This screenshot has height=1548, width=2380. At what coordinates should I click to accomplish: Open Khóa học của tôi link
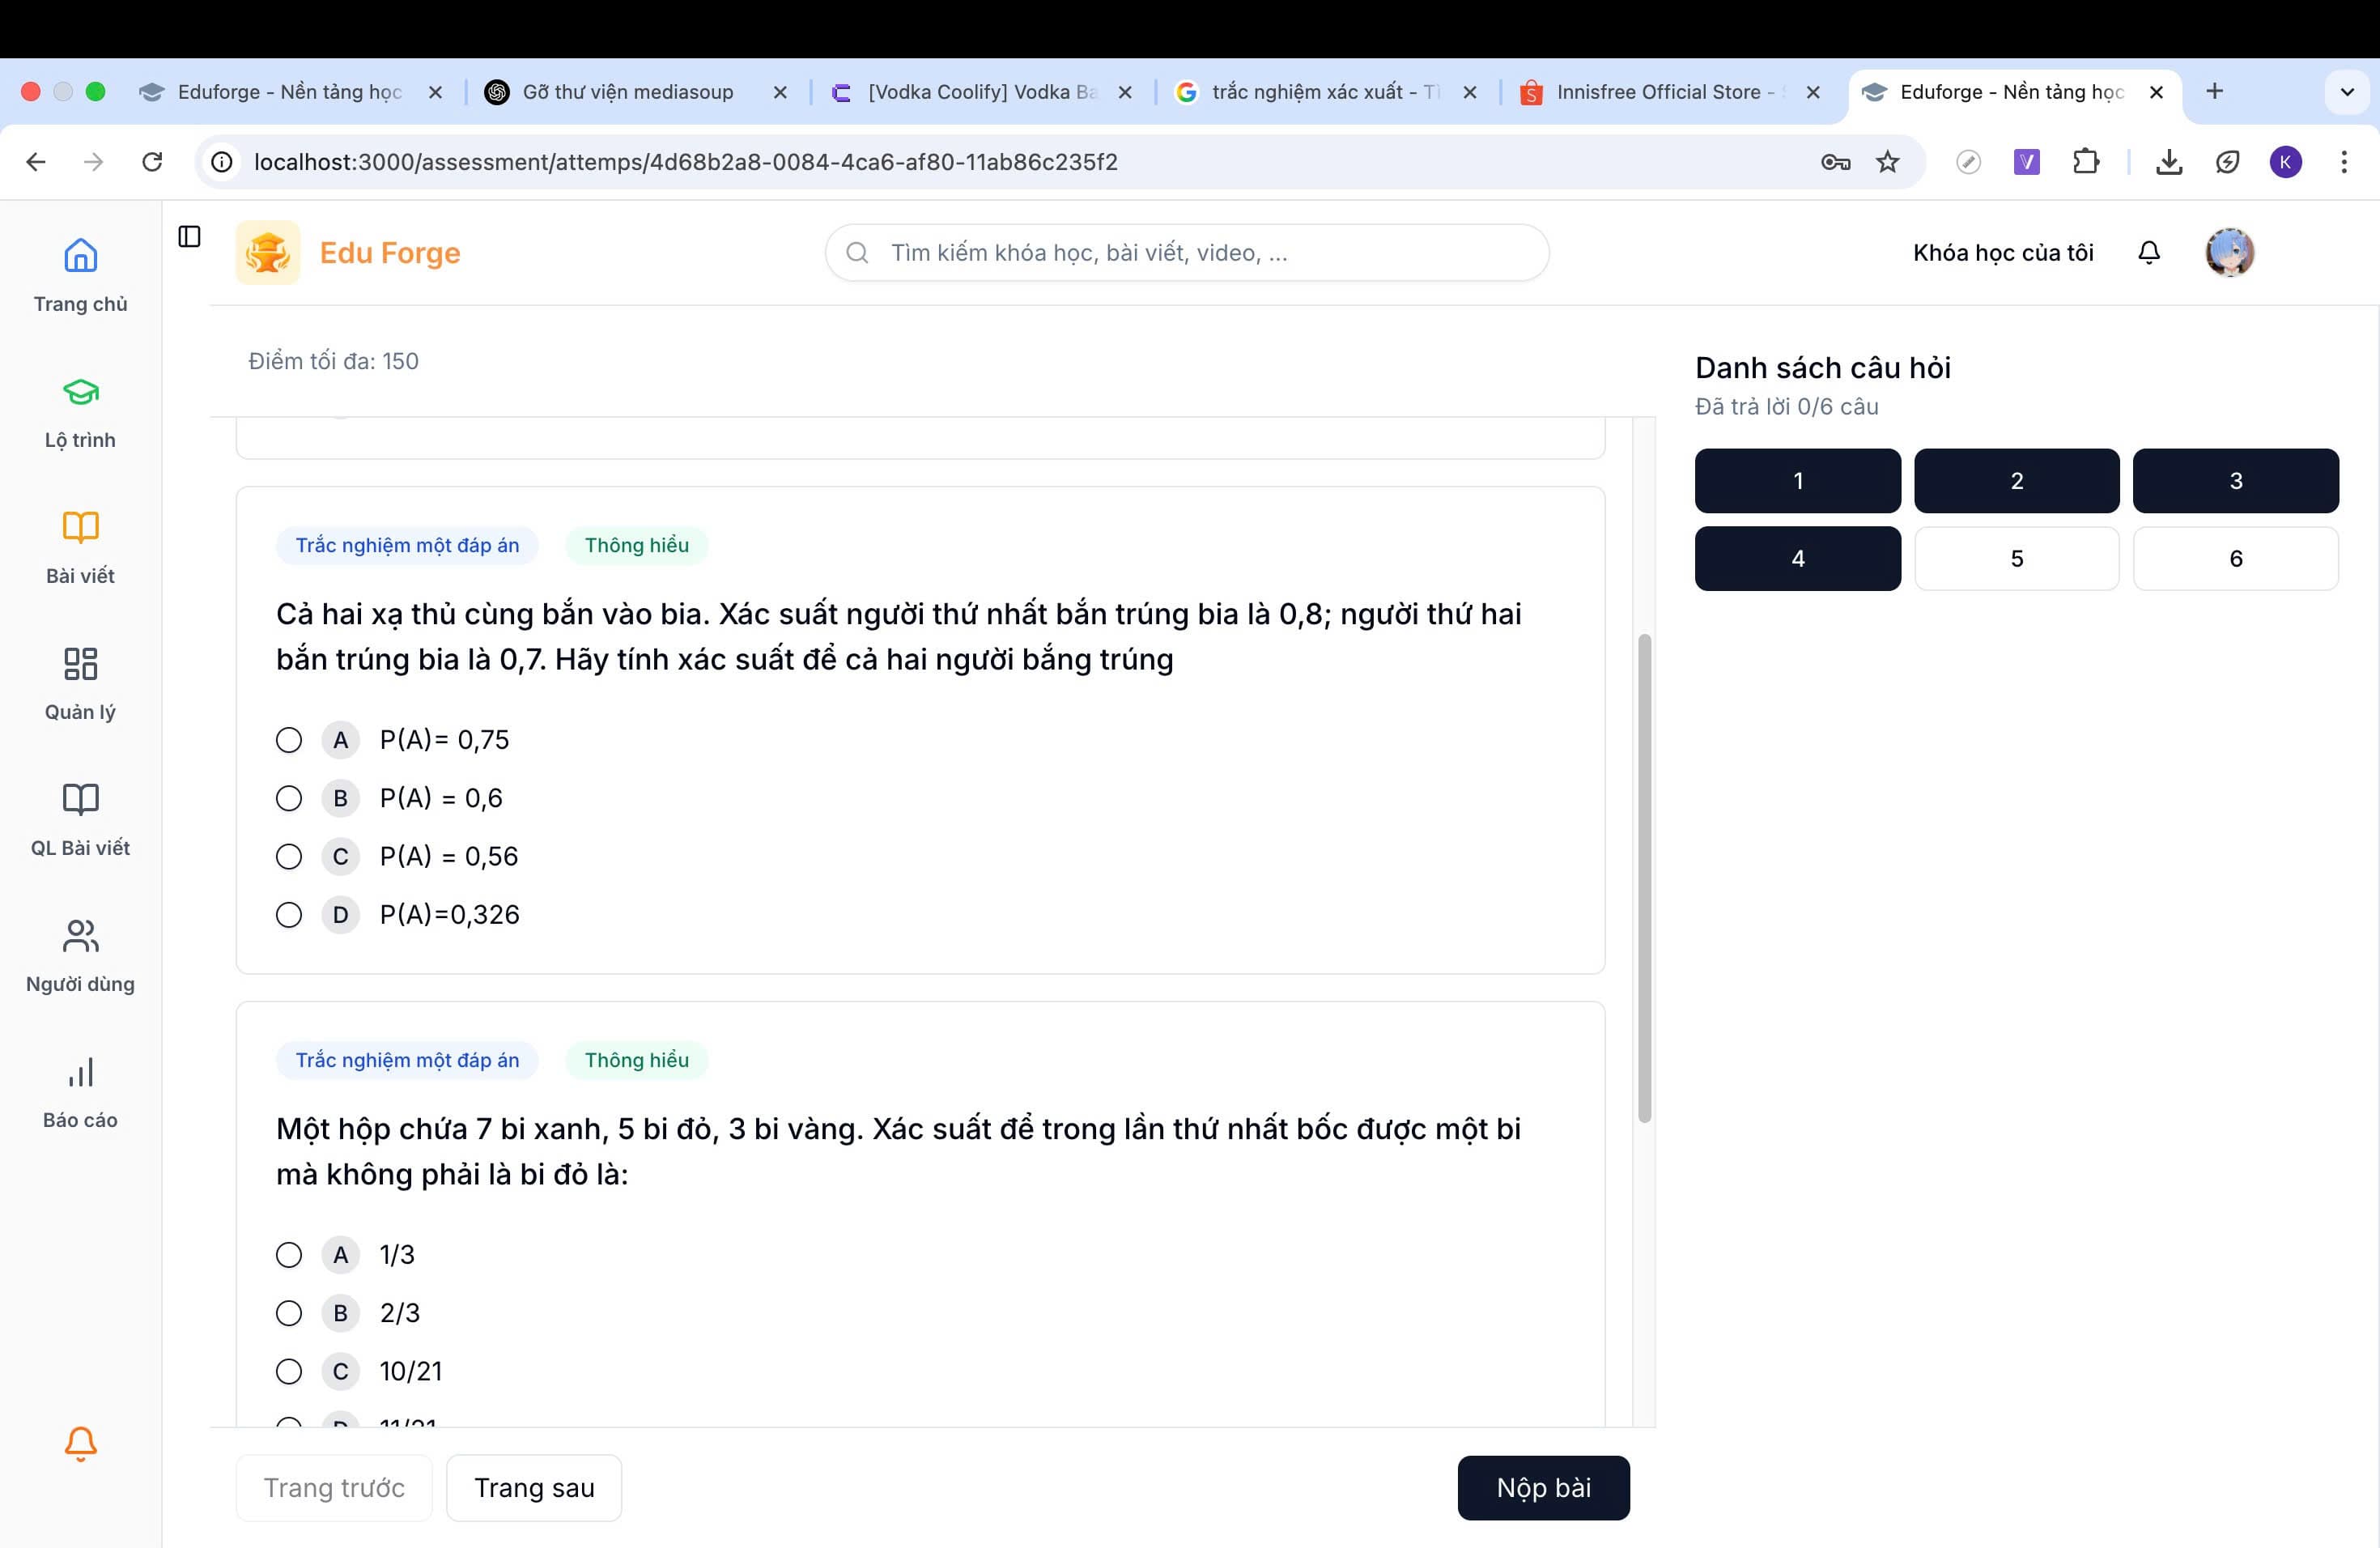2003,253
